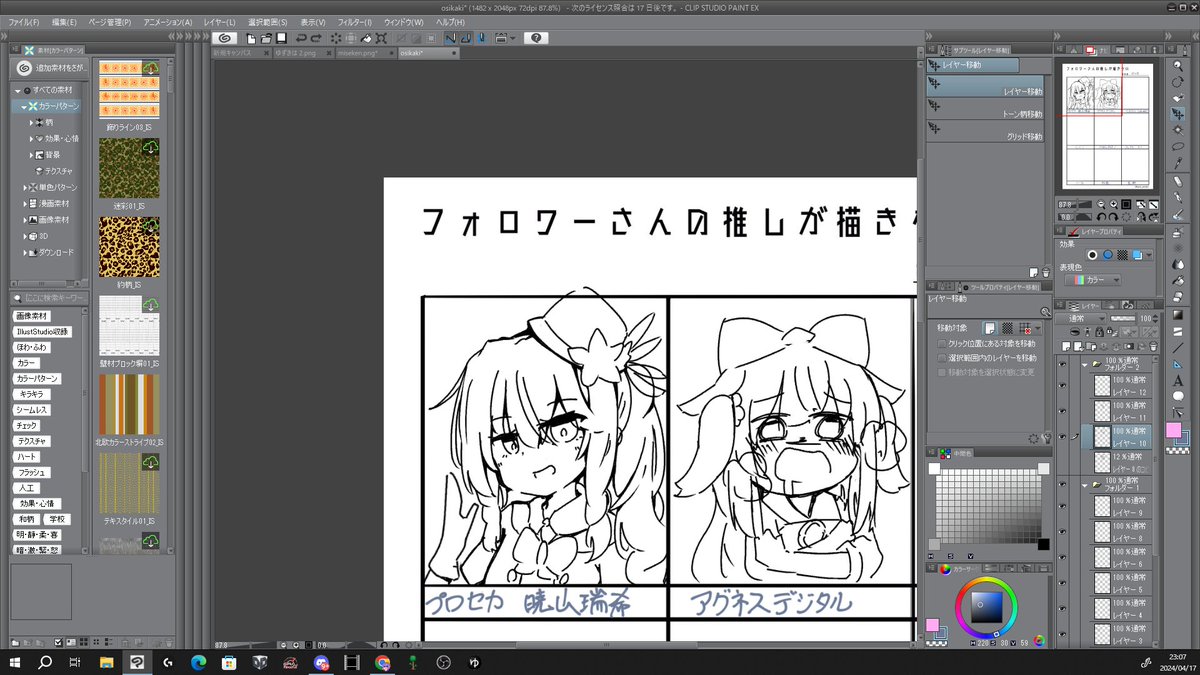This screenshot has width=1200, height=675.
Task: Redo the action in the command bar
Action: (318, 37)
